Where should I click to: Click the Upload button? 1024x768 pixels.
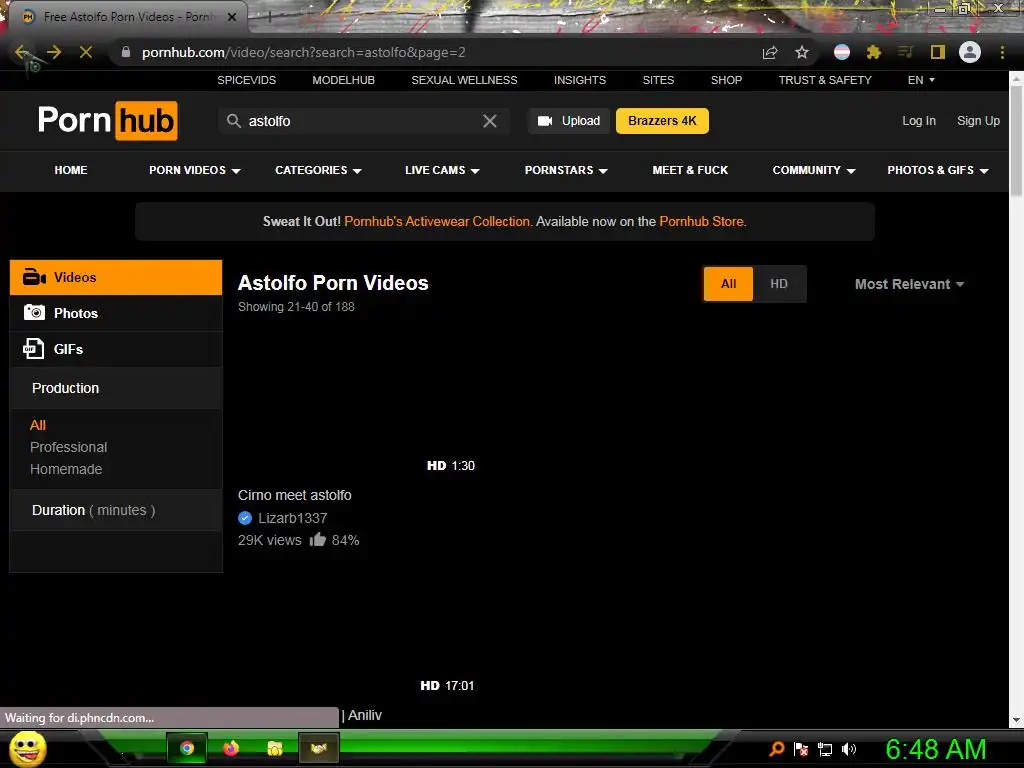[569, 121]
